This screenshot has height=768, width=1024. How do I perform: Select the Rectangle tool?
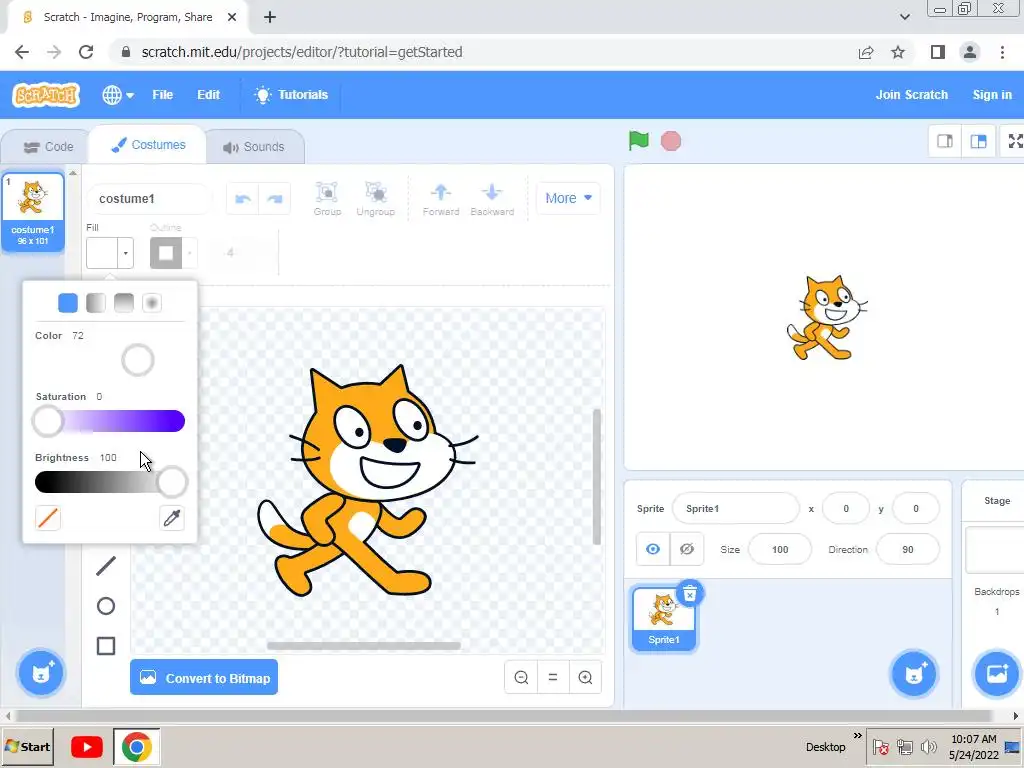click(x=106, y=646)
